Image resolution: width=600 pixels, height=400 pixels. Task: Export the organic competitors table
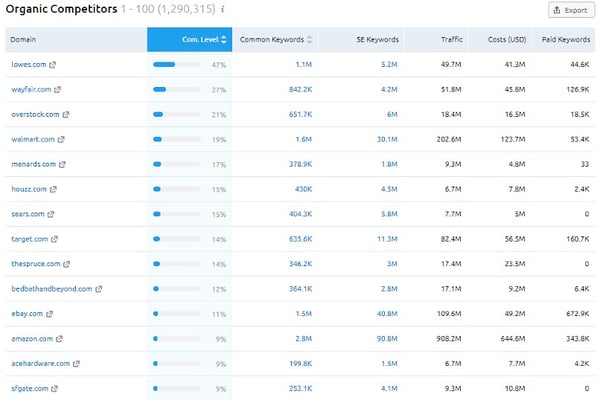coord(571,10)
